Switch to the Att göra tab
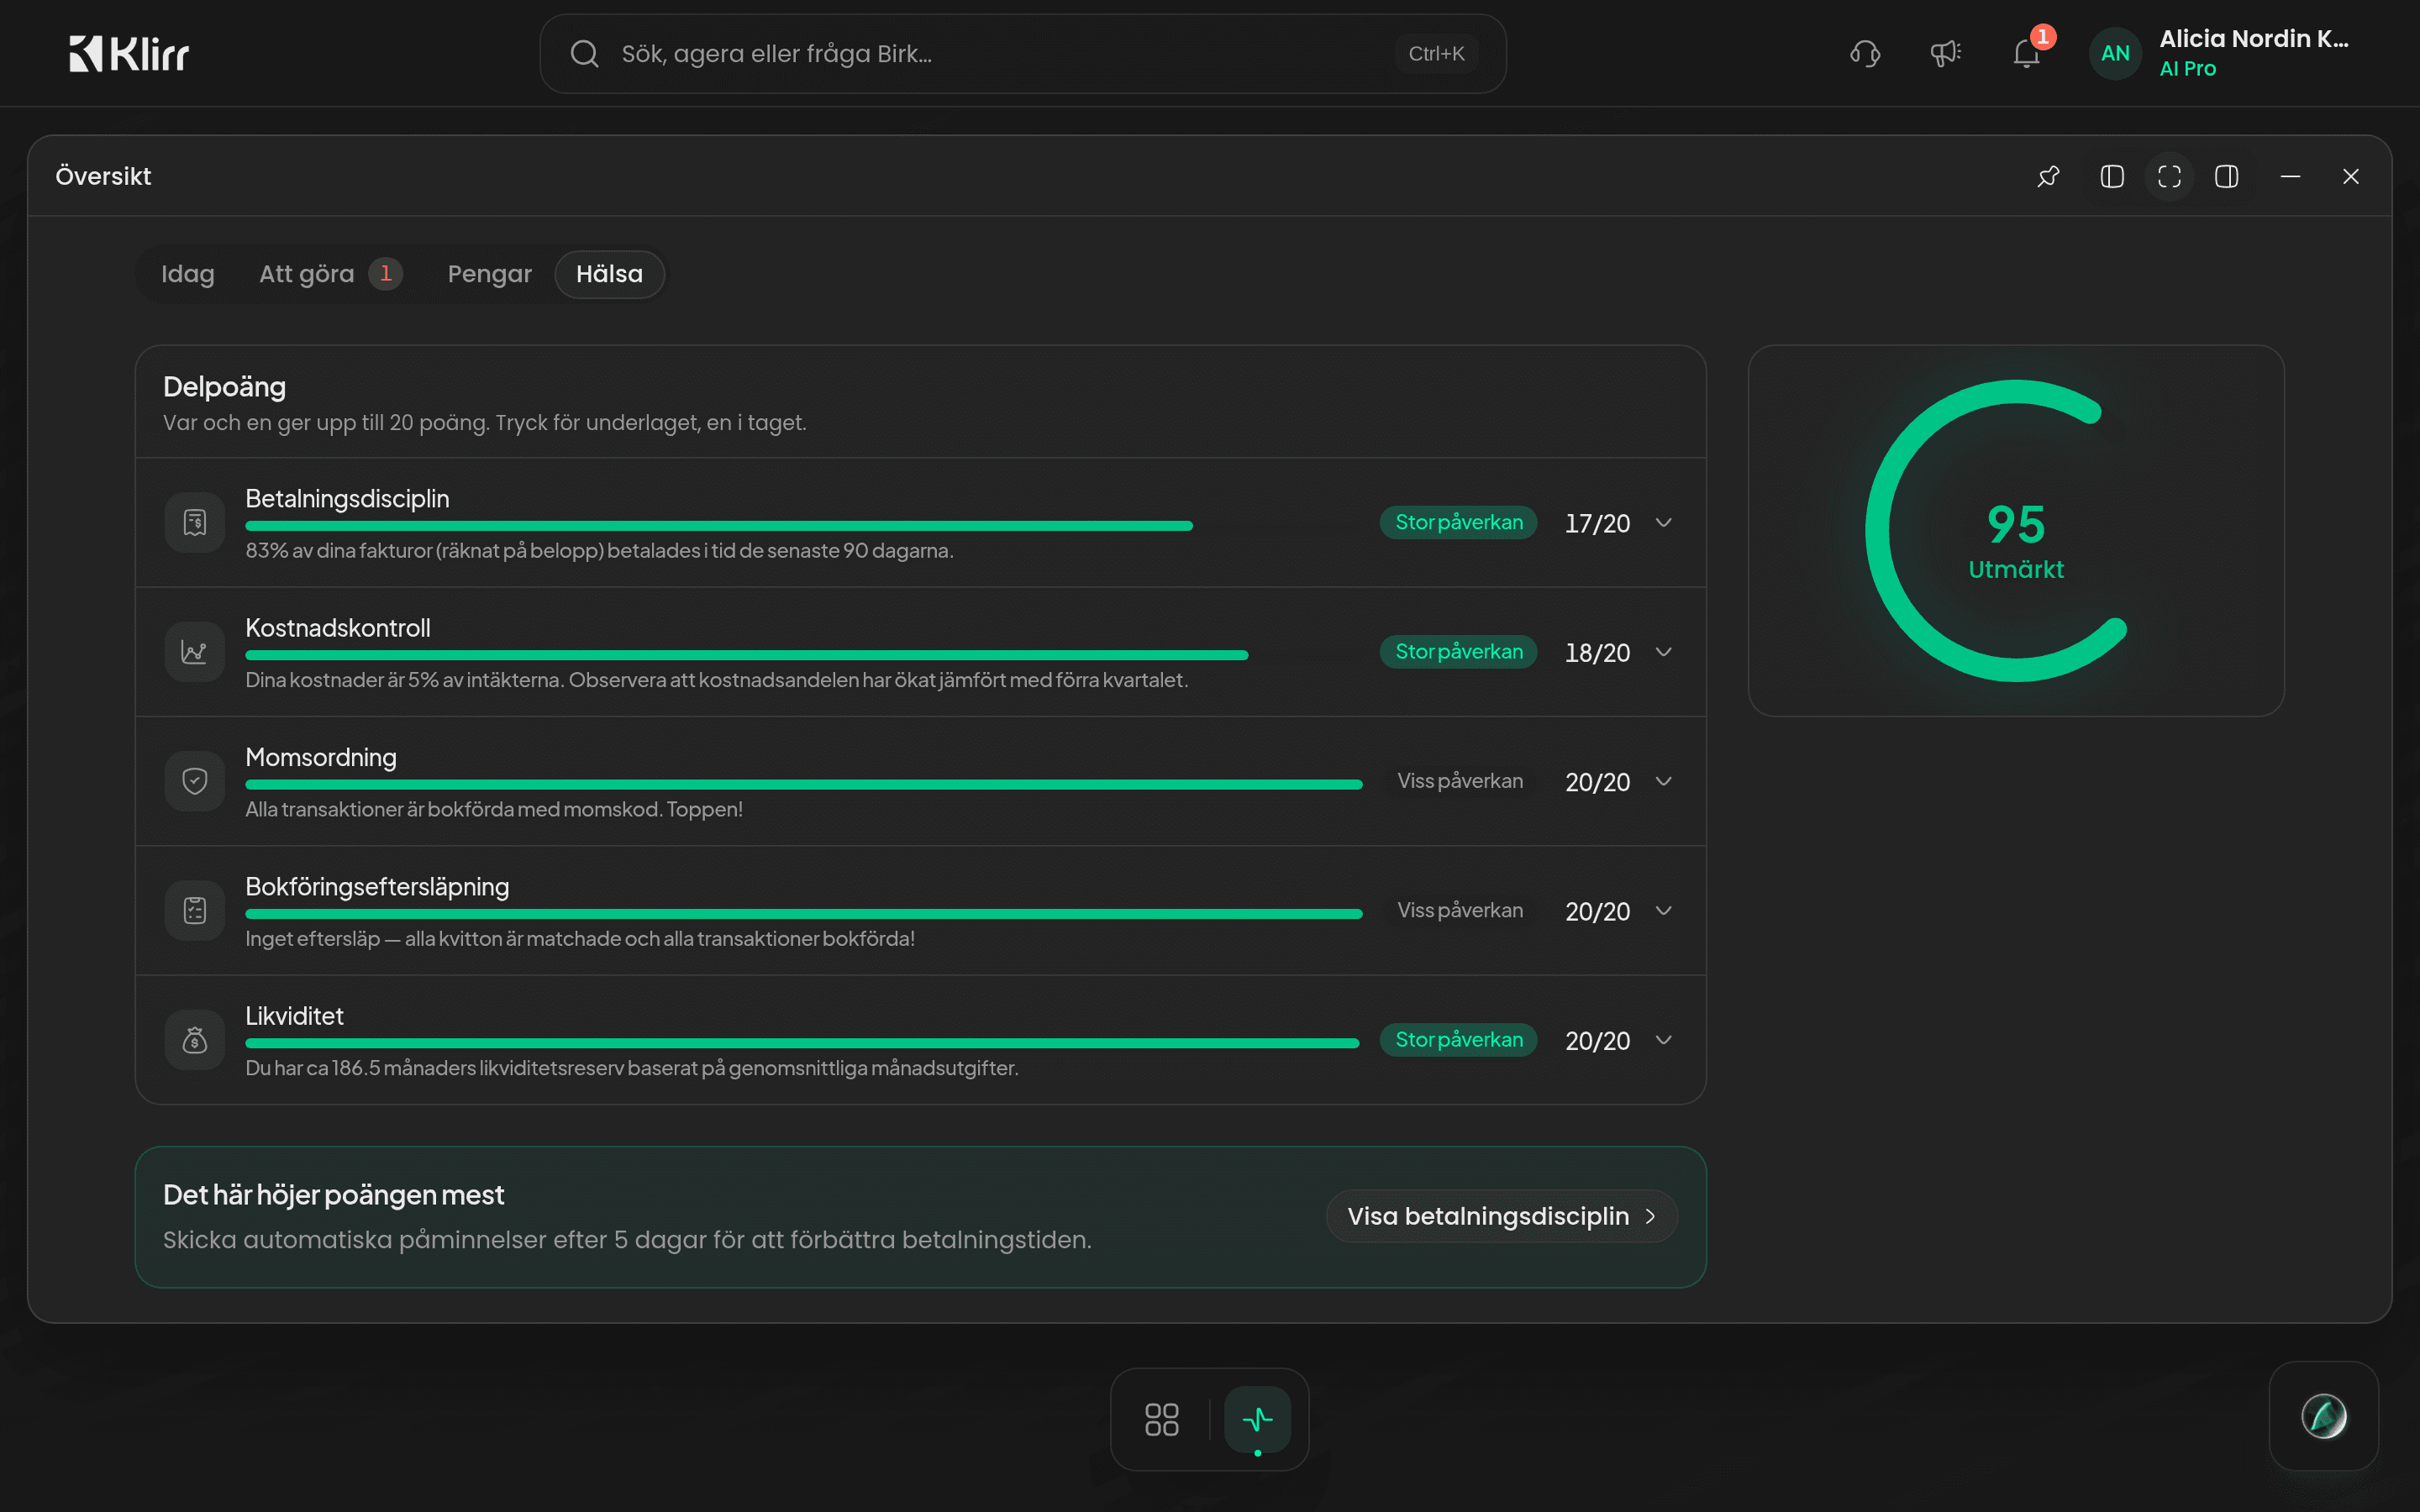The height and width of the screenshot is (1512, 2420). click(330, 274)
